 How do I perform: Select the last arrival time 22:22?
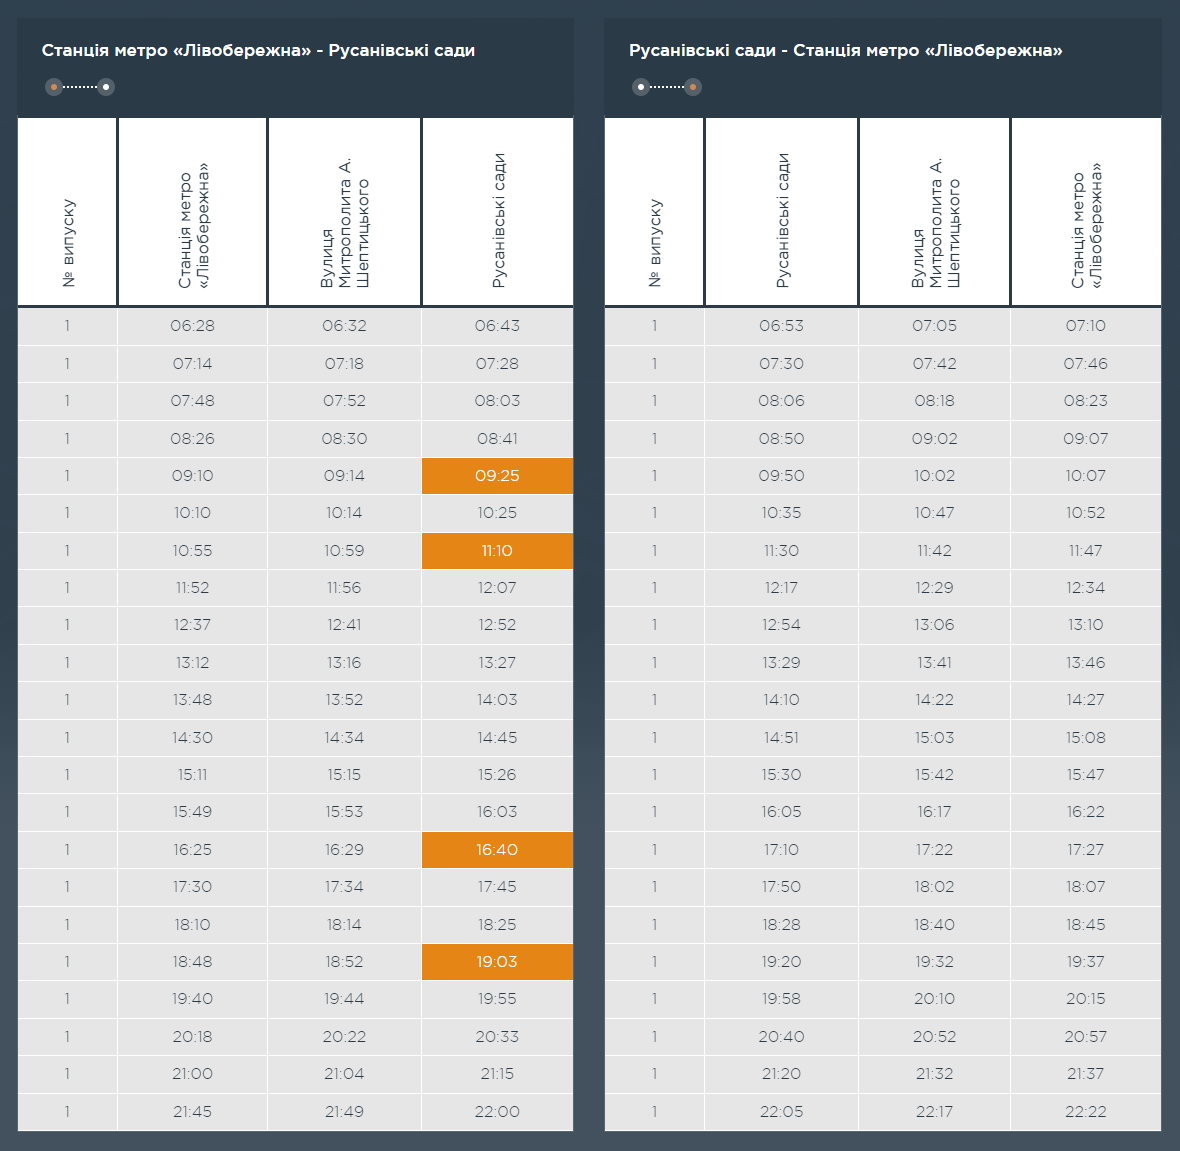tap(1085, 1112)
